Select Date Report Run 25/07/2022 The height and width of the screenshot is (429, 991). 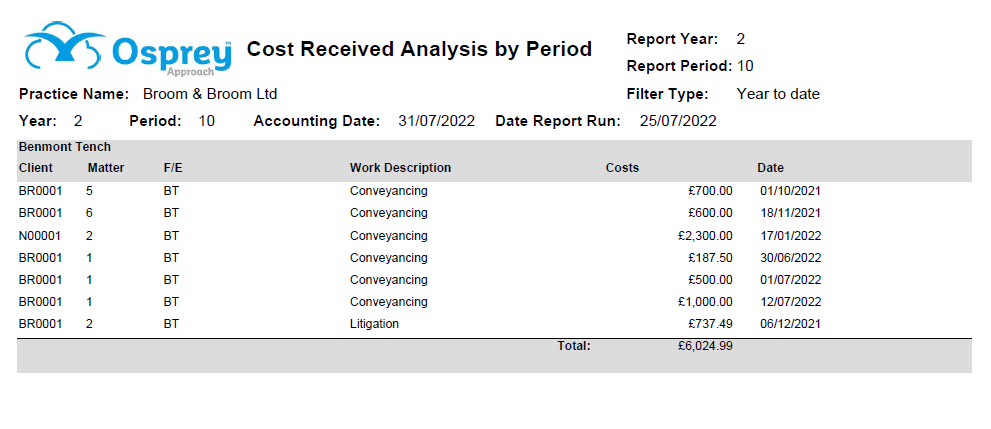[678, 121]
